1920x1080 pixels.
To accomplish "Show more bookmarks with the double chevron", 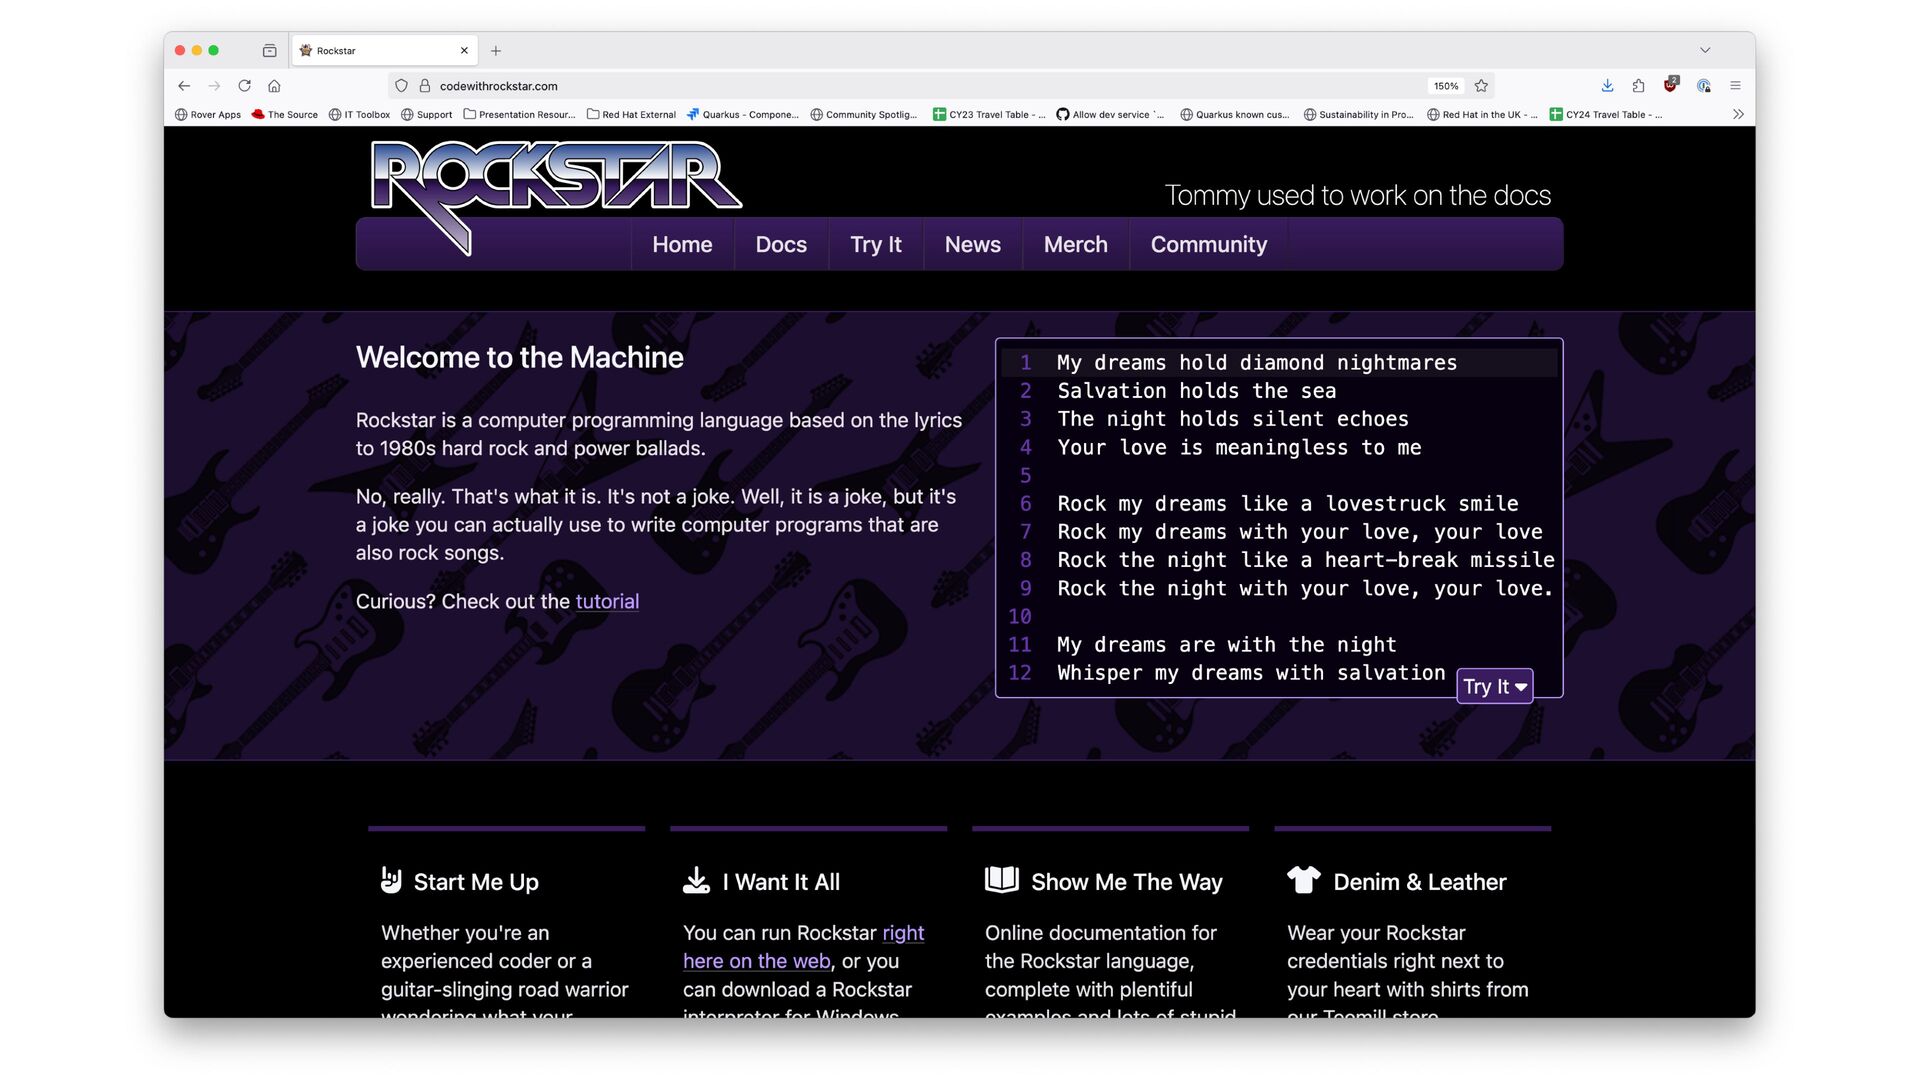I will (1738, 114).
